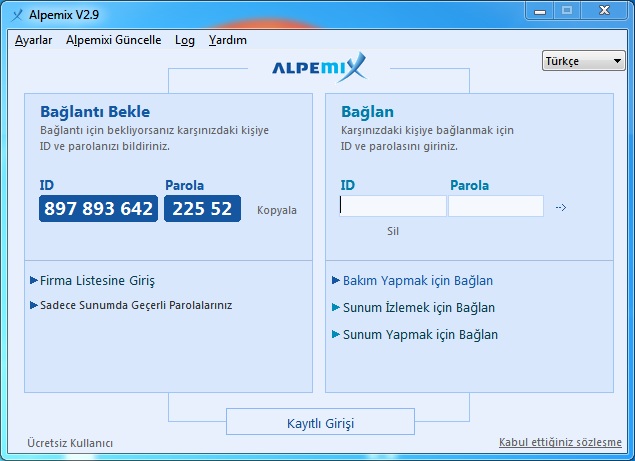Click the connect arrow icon
This screenshot has width=635, height=461.
560,207
